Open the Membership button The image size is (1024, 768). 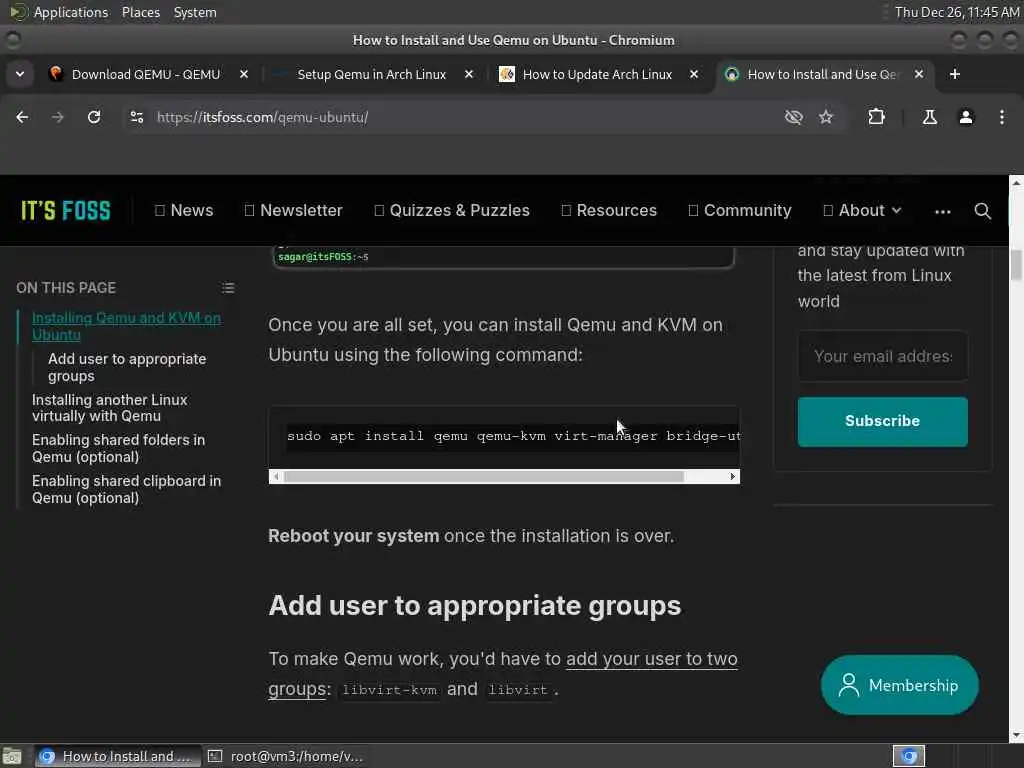pyautogui.click(x=899, y=684)
